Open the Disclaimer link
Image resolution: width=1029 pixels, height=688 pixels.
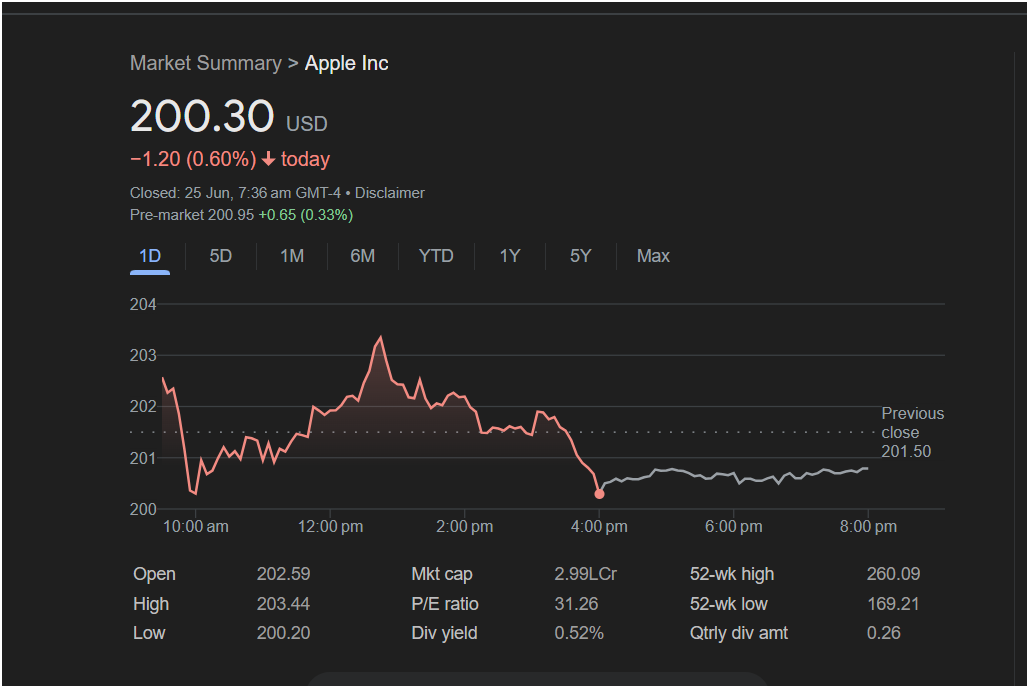[x=390, y=193]
